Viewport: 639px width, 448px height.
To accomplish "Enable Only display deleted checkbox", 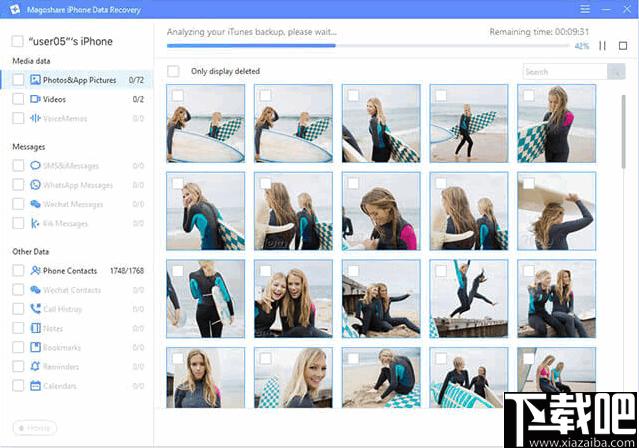I will pyautogui.click(x=173, y=71).
